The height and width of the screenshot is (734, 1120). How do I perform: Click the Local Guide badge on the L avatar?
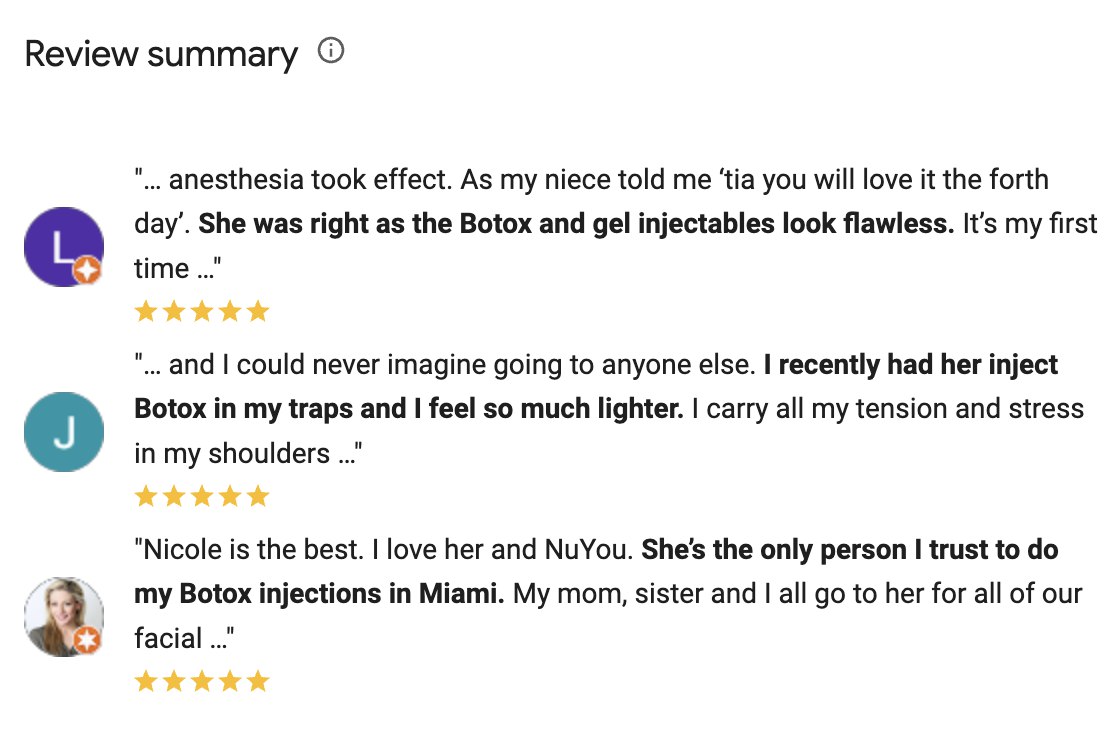[x=85, y=268]
